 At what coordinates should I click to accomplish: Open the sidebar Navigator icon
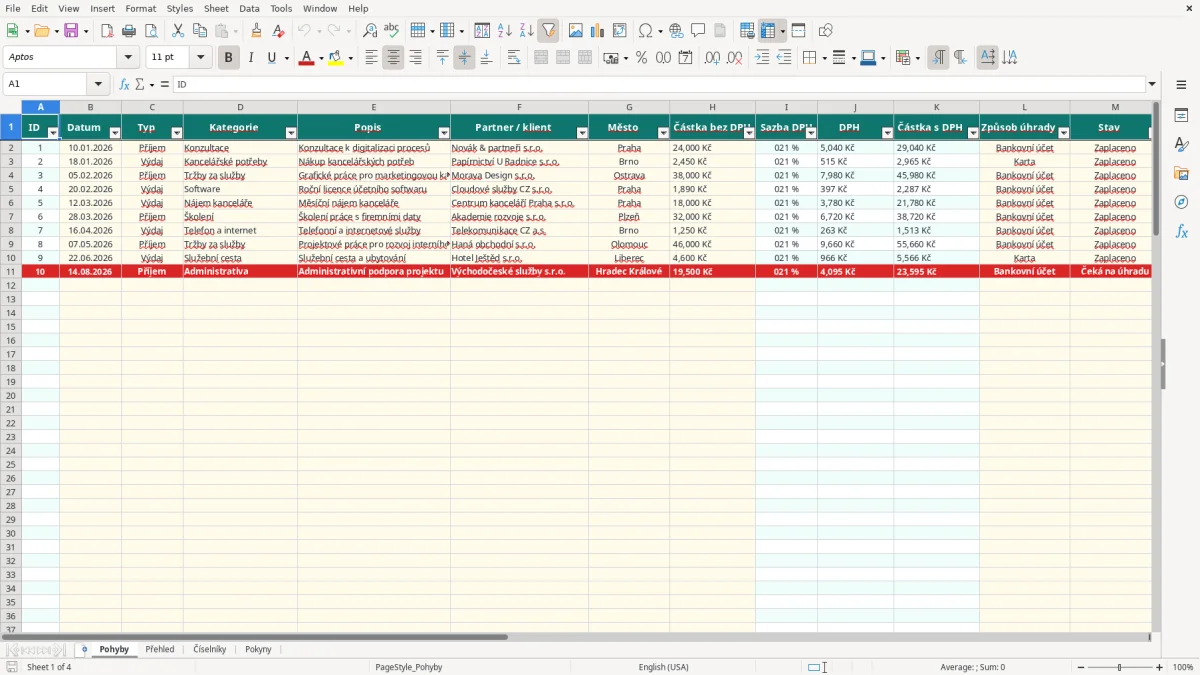[x=1181, y=202]
